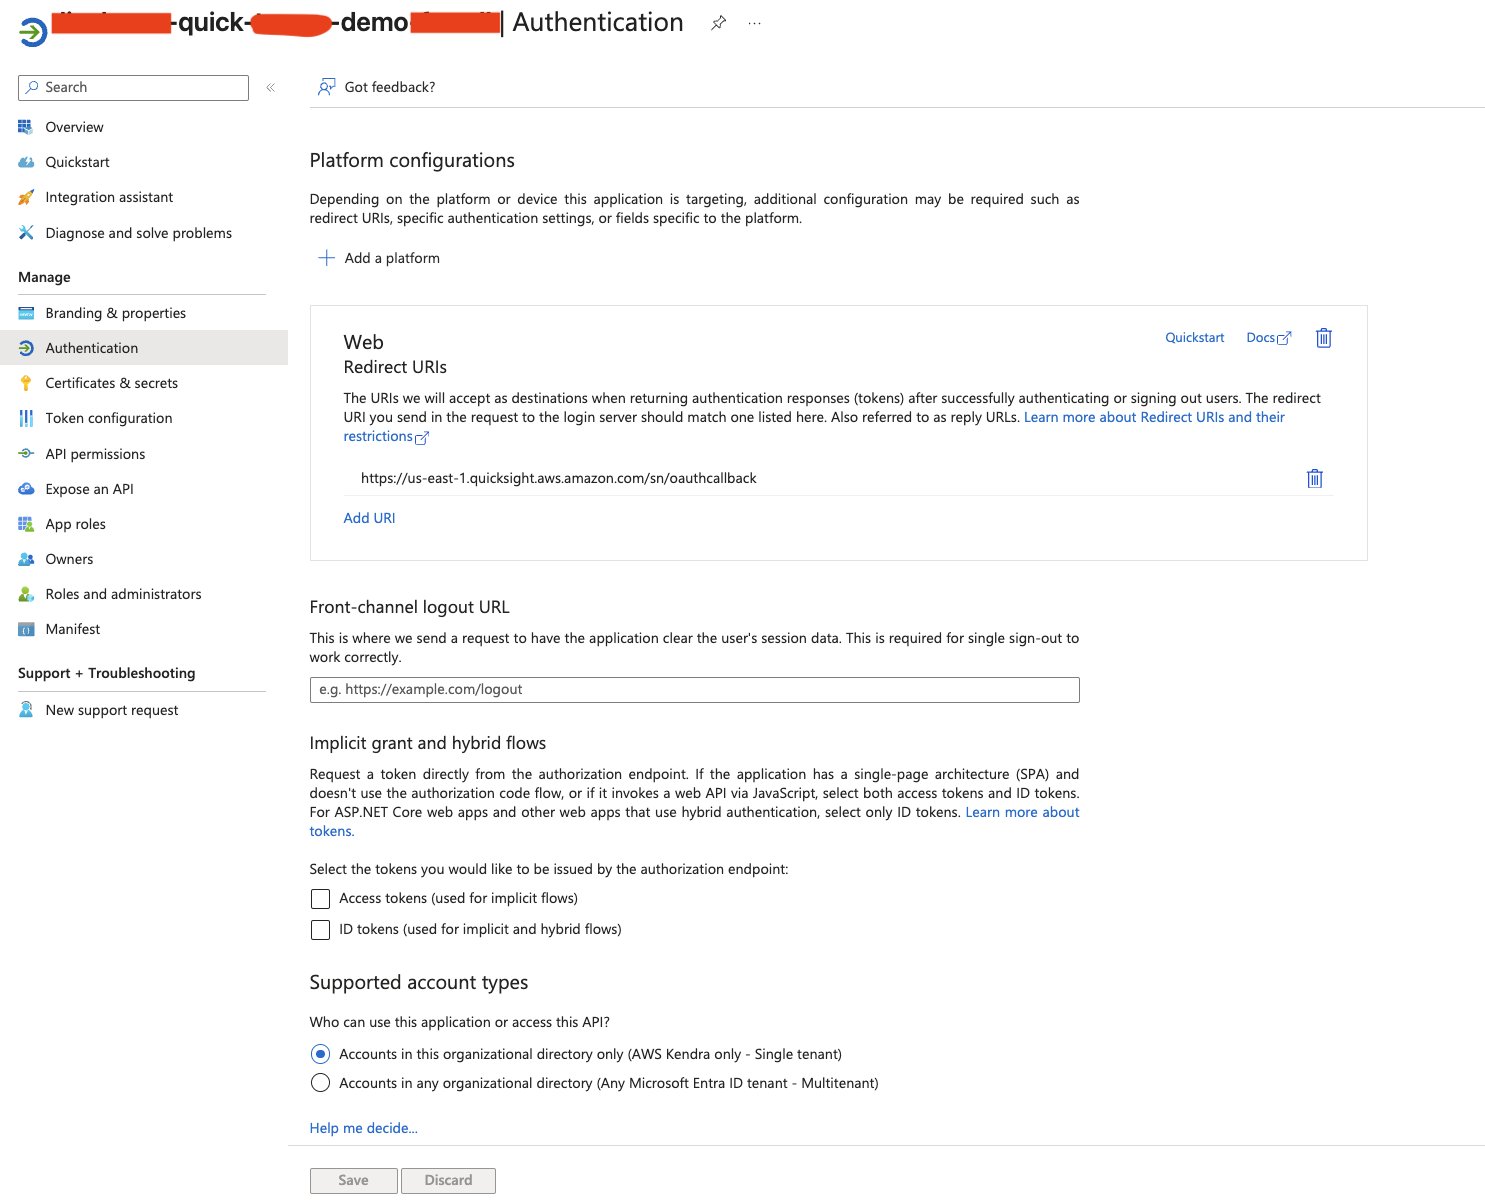Delete the Web platform configuration
Screen dimensions: 1485x1201
click(x=1323, y=338)
